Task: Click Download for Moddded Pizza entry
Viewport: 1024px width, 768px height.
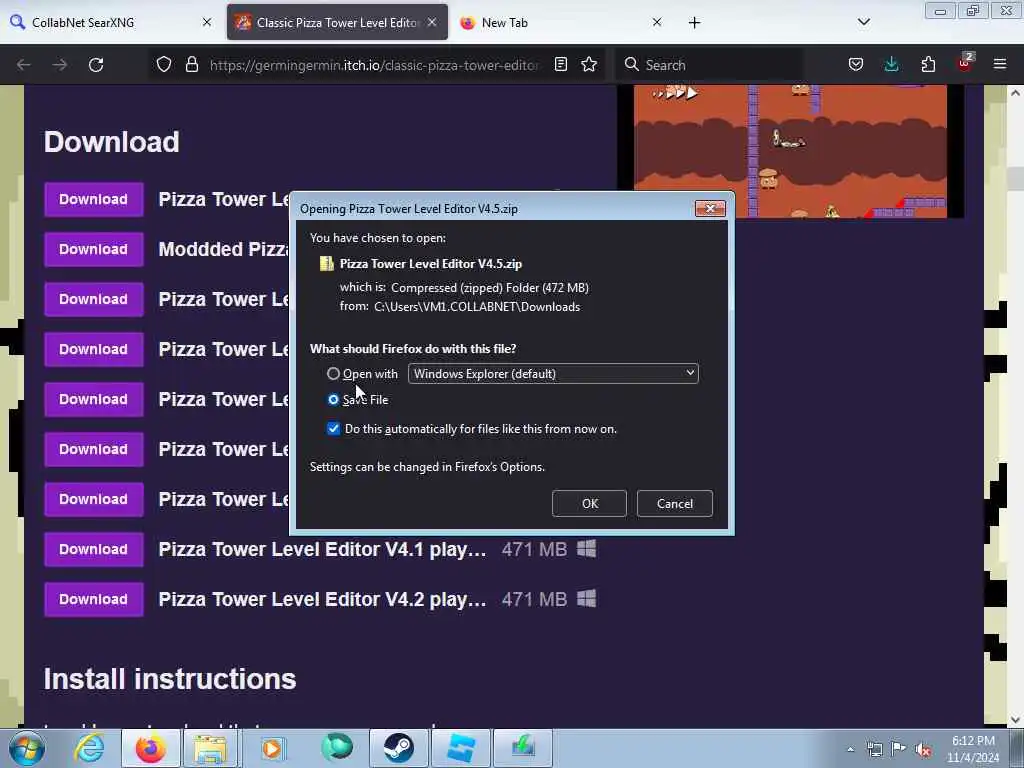Action: click(93, 249)
